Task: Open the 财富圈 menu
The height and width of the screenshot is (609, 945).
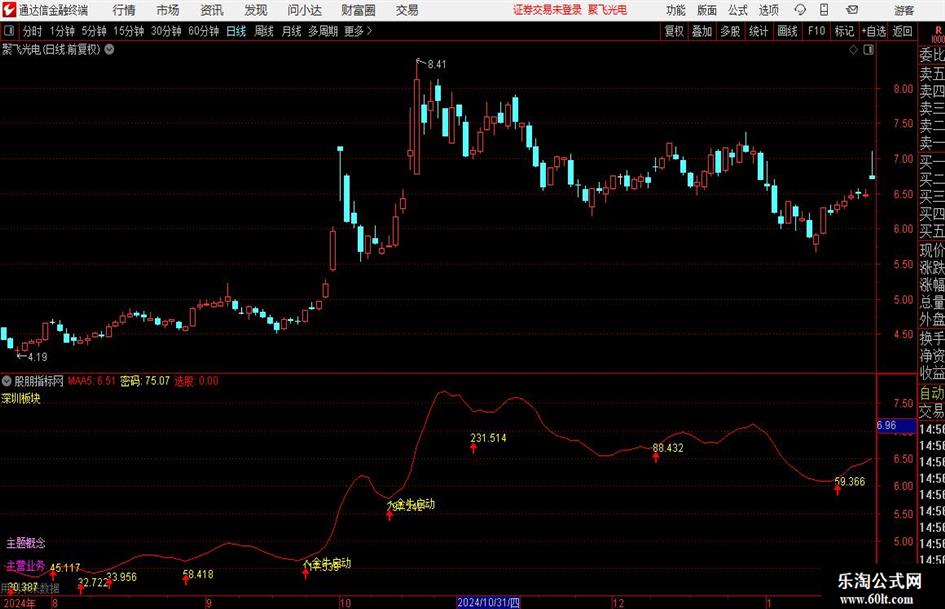Action: 358,10
